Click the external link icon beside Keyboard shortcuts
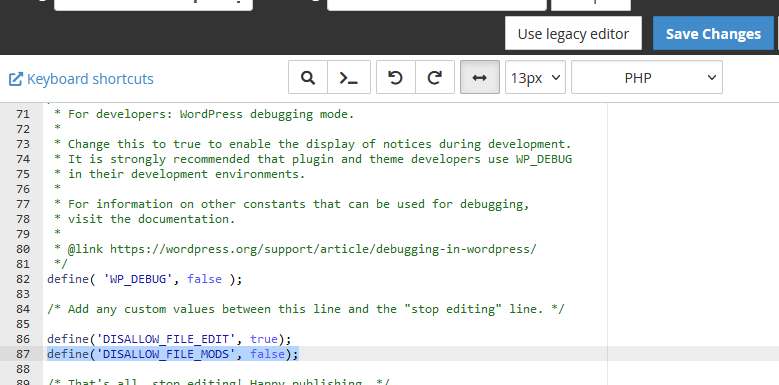 (16, 79)
